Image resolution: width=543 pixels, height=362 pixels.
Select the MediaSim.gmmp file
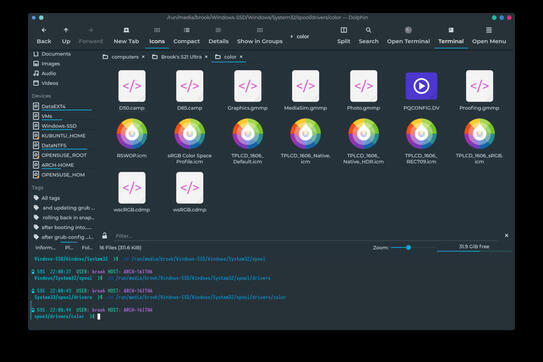click(x=305, y=90)
